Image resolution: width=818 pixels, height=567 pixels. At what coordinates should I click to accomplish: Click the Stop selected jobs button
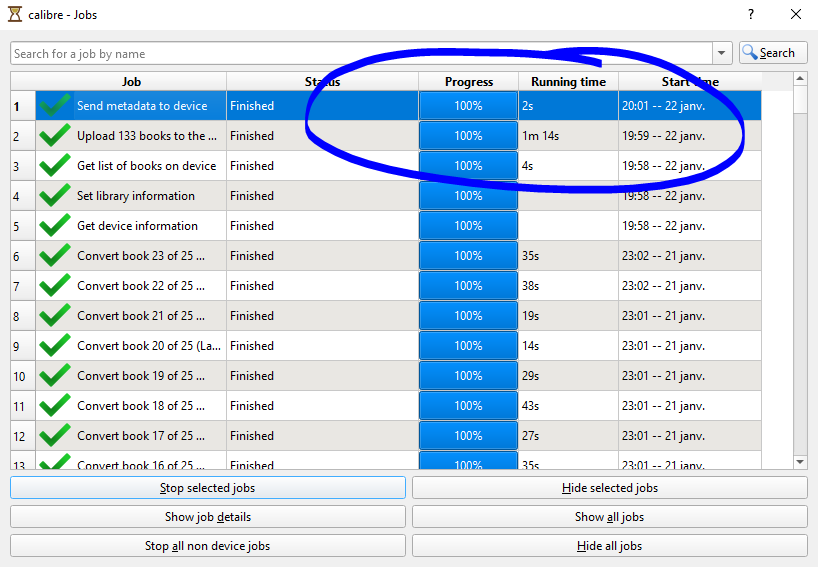[208, 488]
